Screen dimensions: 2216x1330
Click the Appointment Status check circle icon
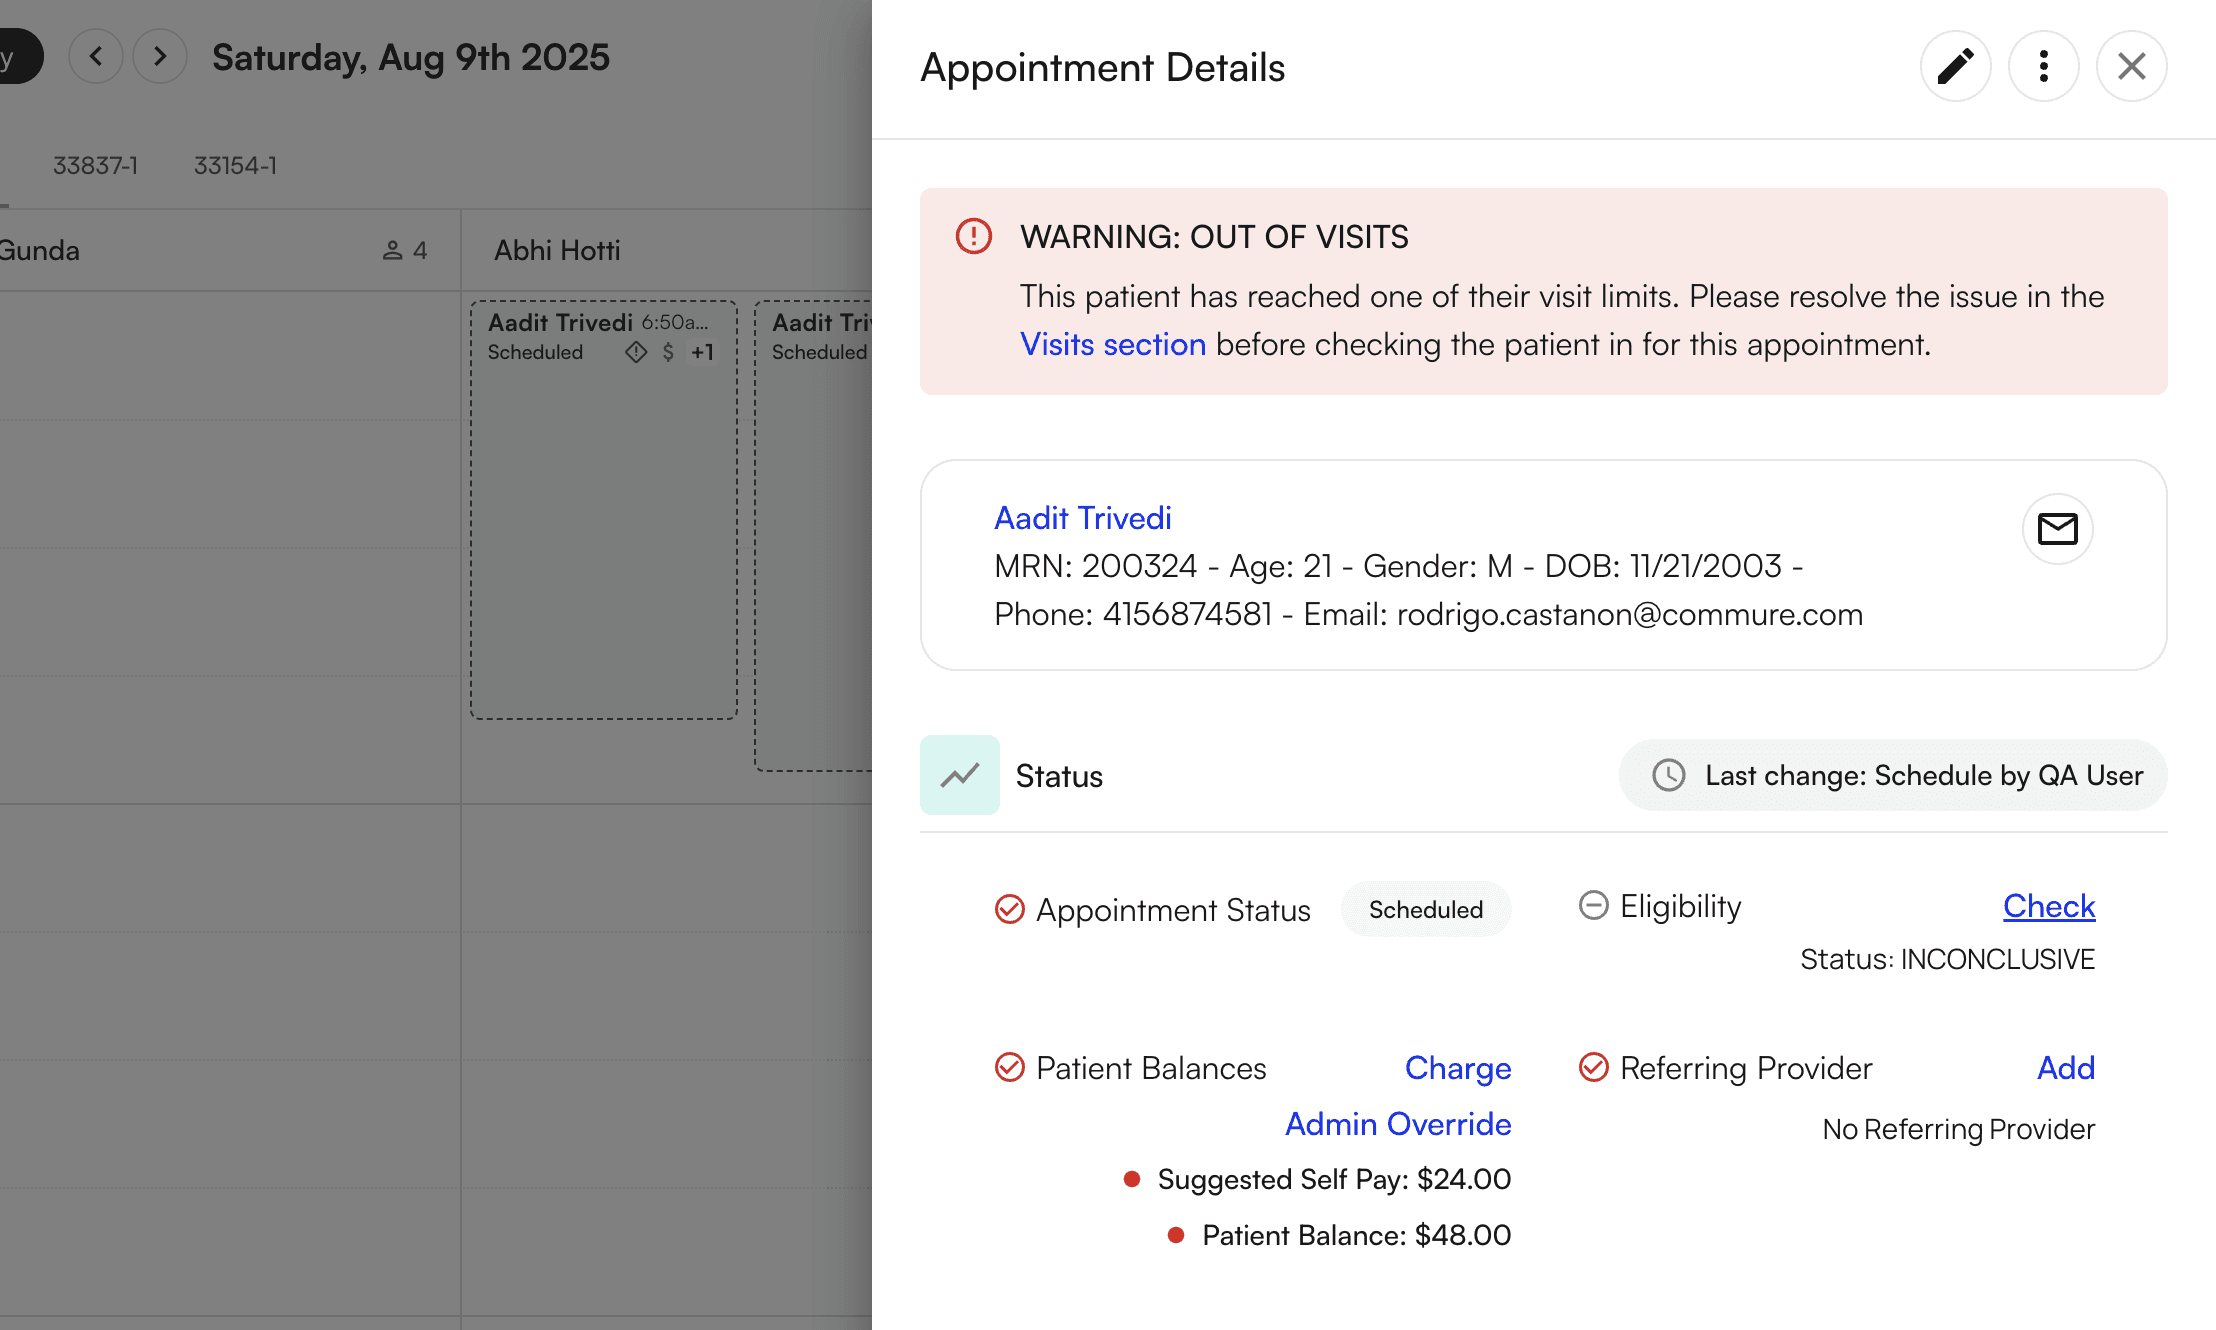click(1009, 909)
